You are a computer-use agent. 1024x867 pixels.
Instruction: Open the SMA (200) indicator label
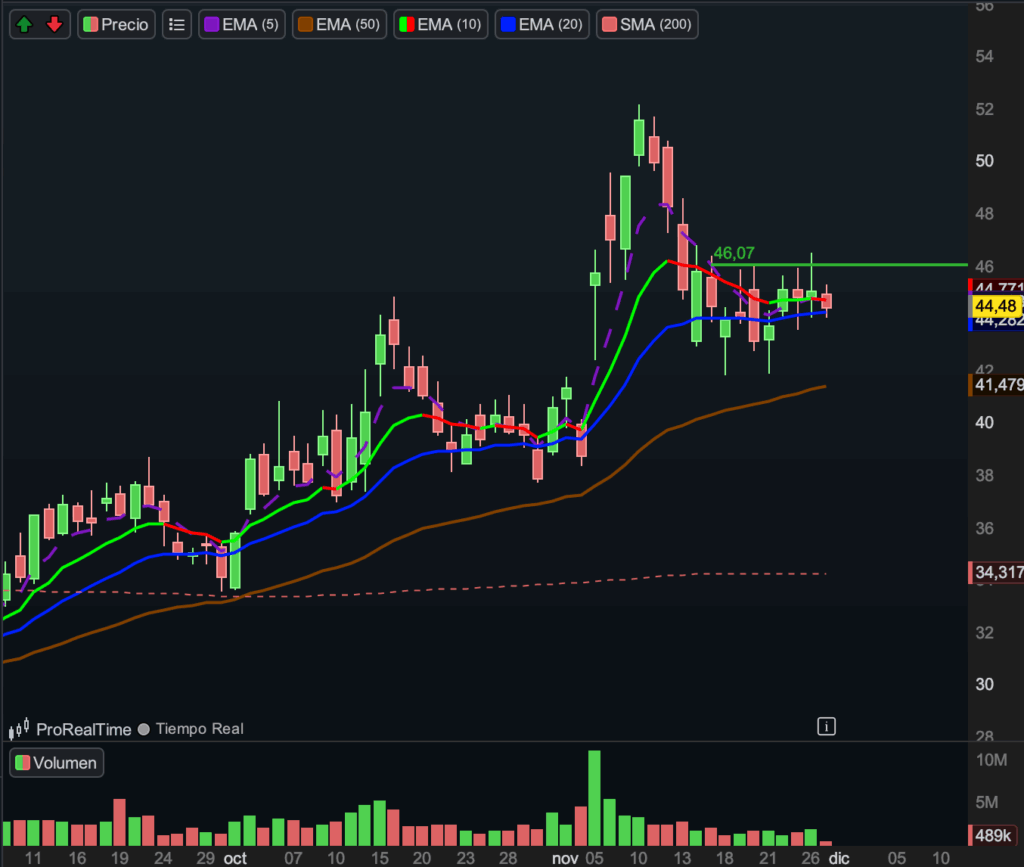tap(647, 24)
